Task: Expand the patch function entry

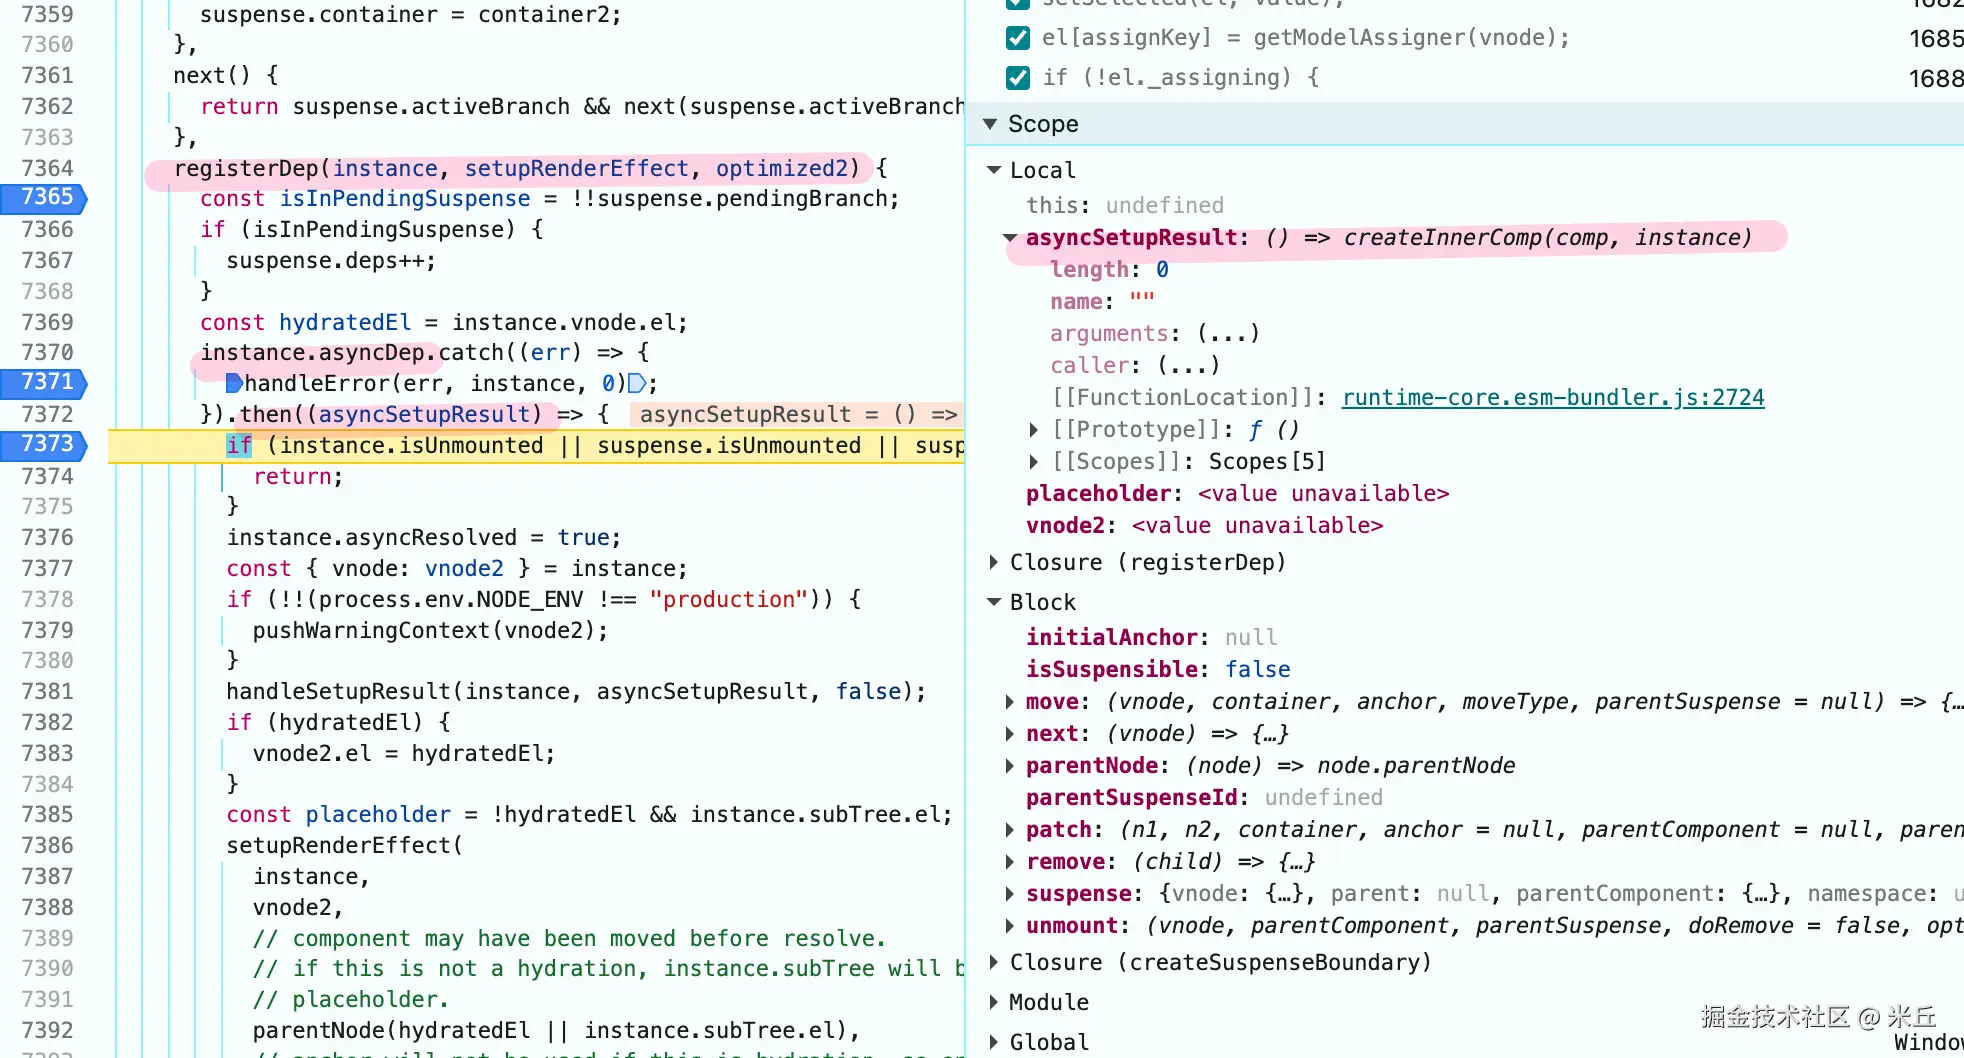Action: [x=1010, y=830]
